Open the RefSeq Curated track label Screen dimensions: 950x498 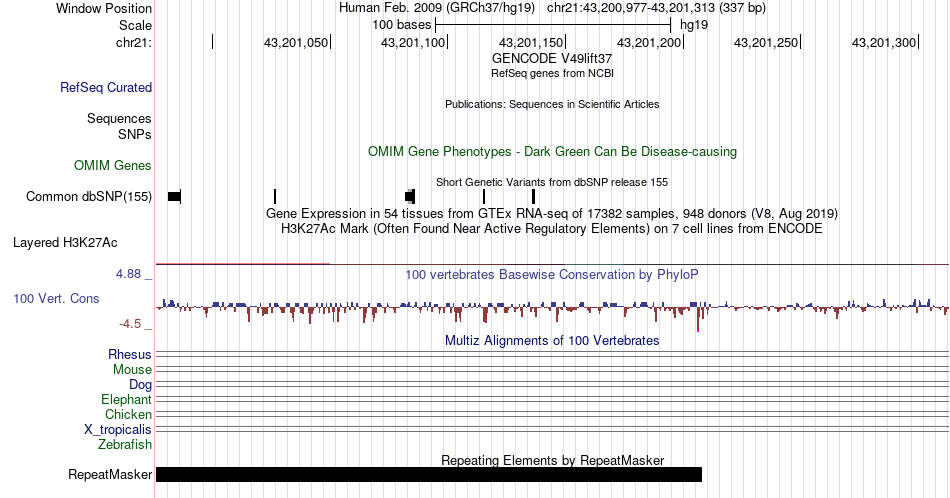[106, 87]
